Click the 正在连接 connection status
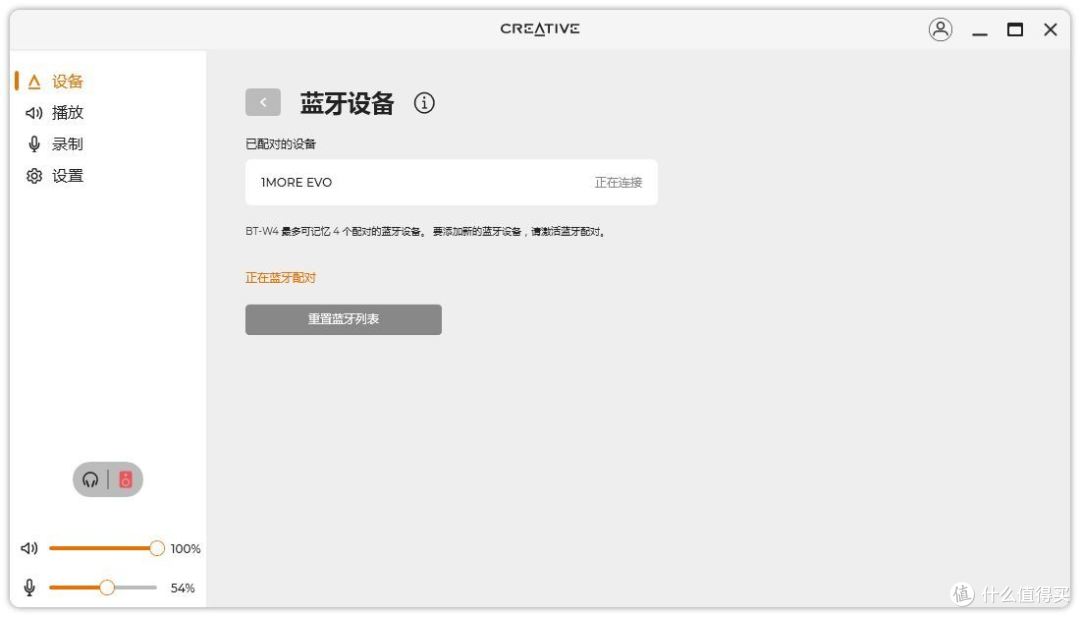The height and width of the screenshot is (617, 1080). (x=618, y=182)
